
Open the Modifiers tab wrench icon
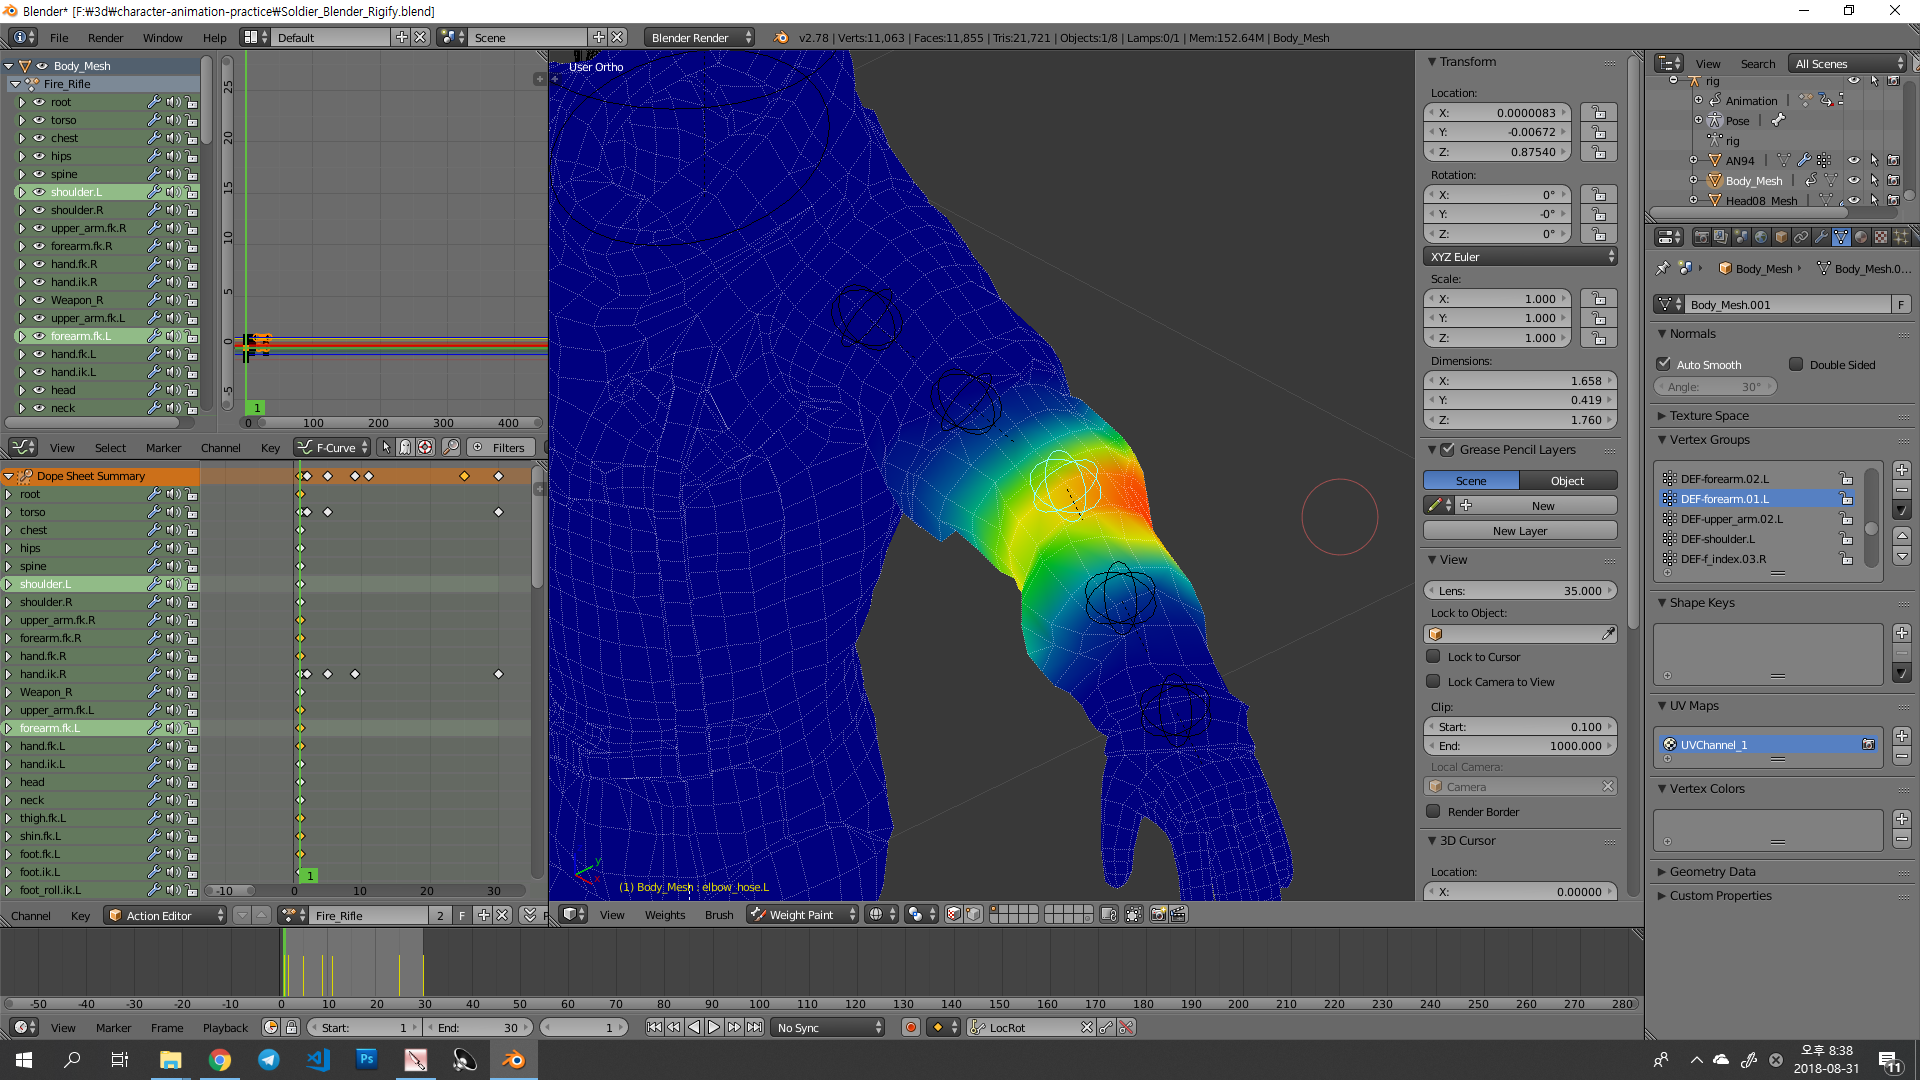coord(1821,237)
